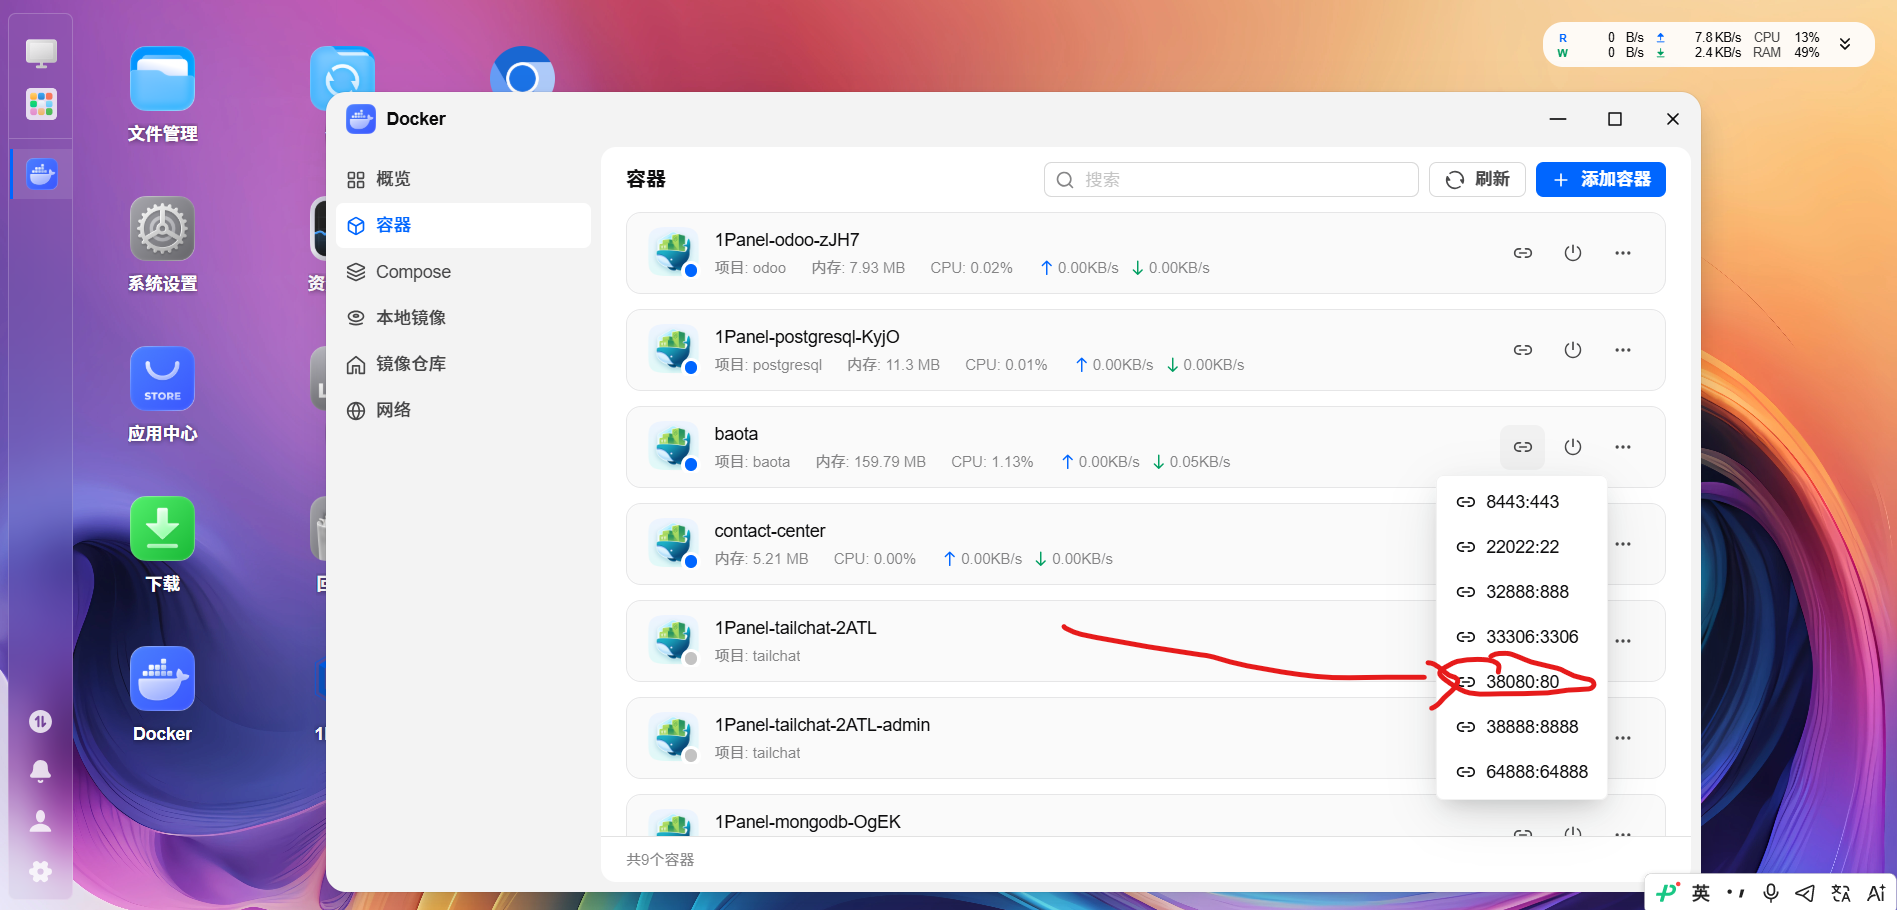Click the 刷新 refresh button
This screenshot has height=910, width=1897.
(1477, 179)
